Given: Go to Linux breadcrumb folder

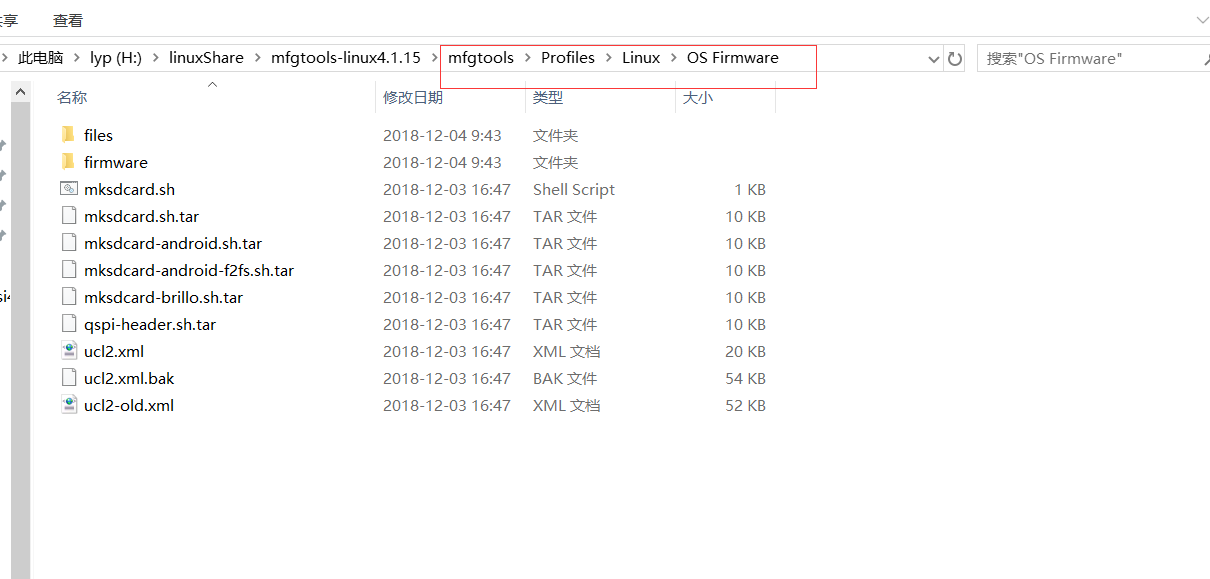Looking at the screenshot, I should (641, 58).
